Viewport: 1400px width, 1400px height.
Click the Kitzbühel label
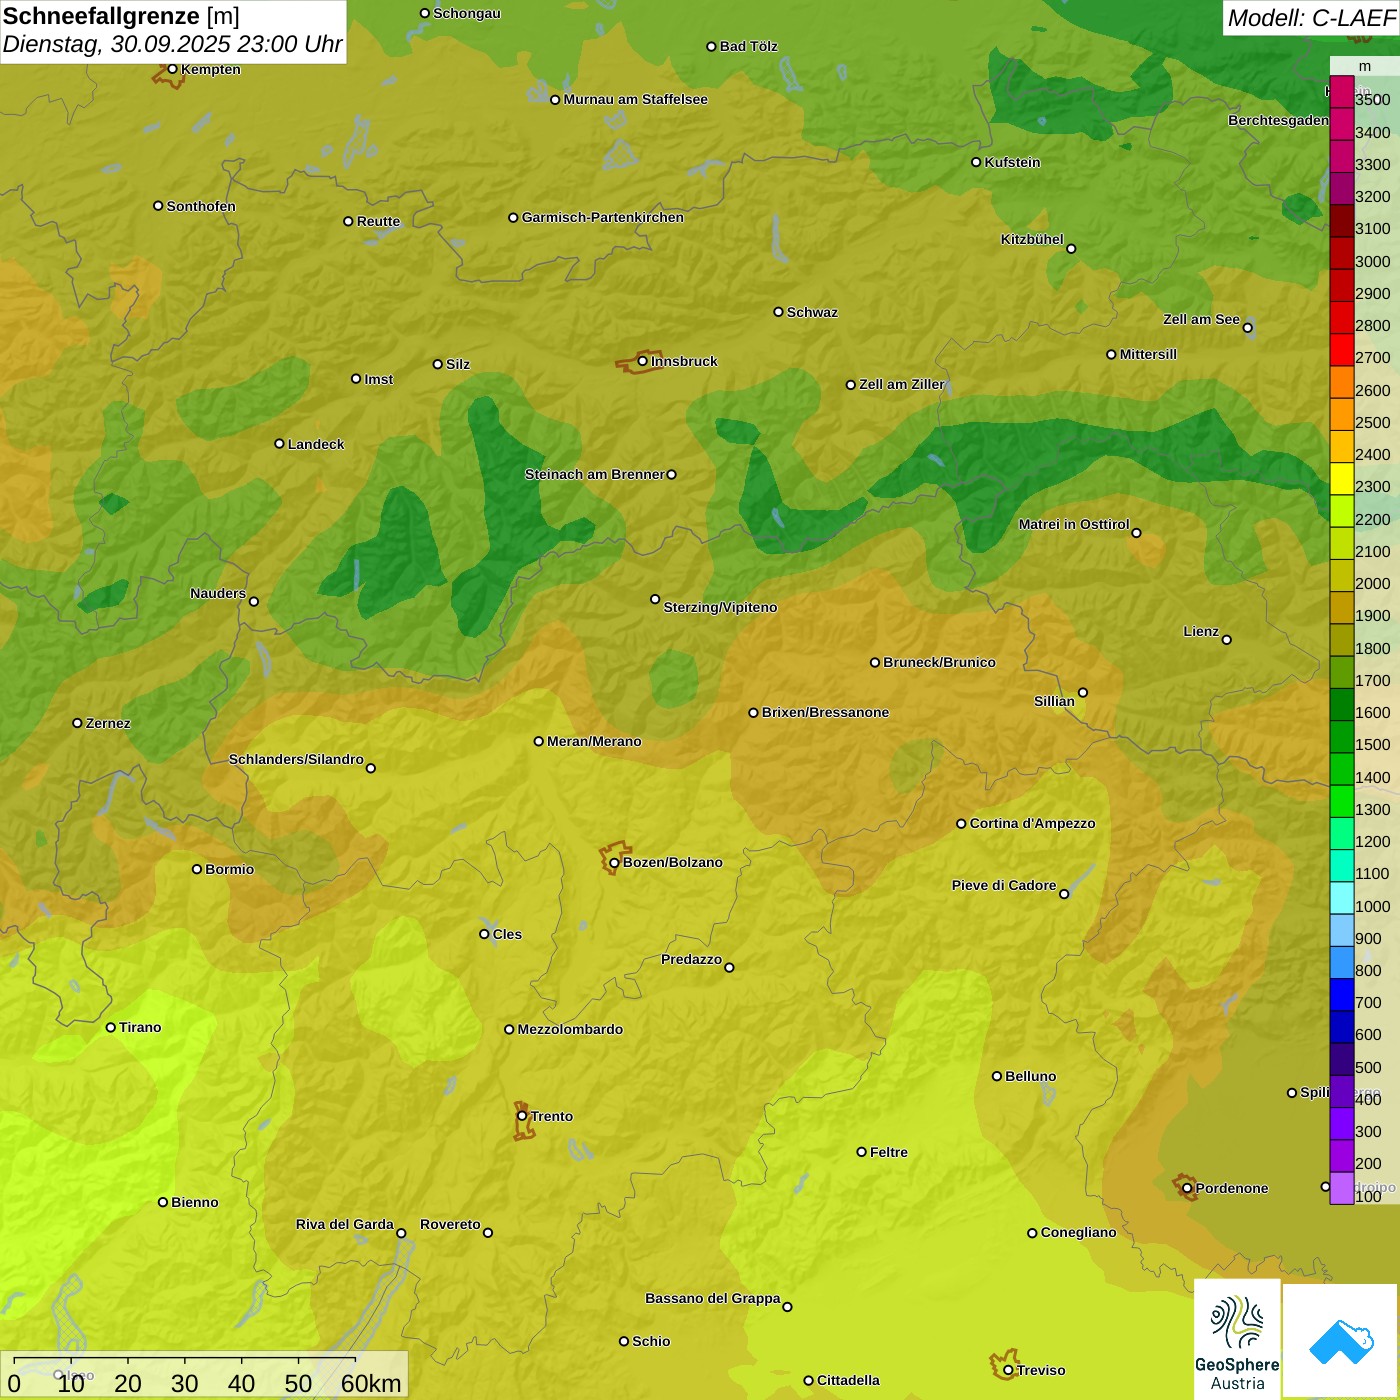pyautogui.click(x=1032, y=239)
